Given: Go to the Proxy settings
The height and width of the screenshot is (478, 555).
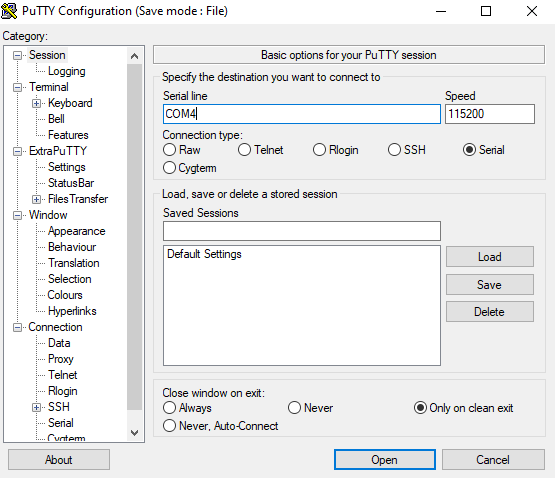Looking at the screenshot, I should tap(61, 359).
